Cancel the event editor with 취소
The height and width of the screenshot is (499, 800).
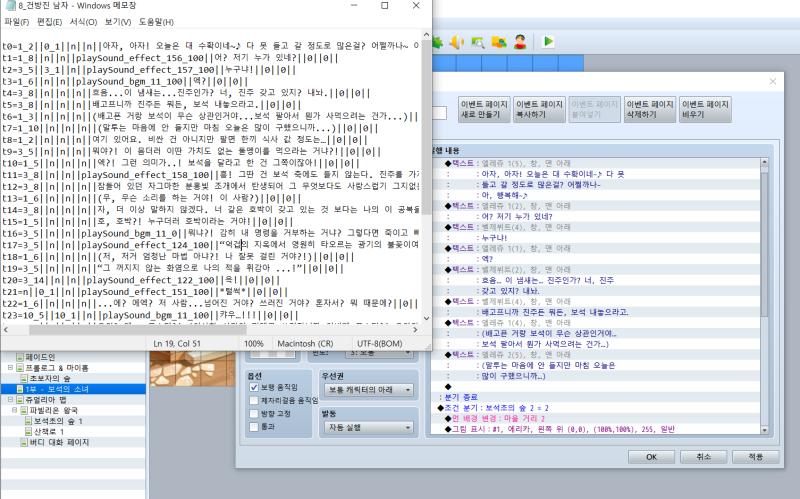click(704, 457)
